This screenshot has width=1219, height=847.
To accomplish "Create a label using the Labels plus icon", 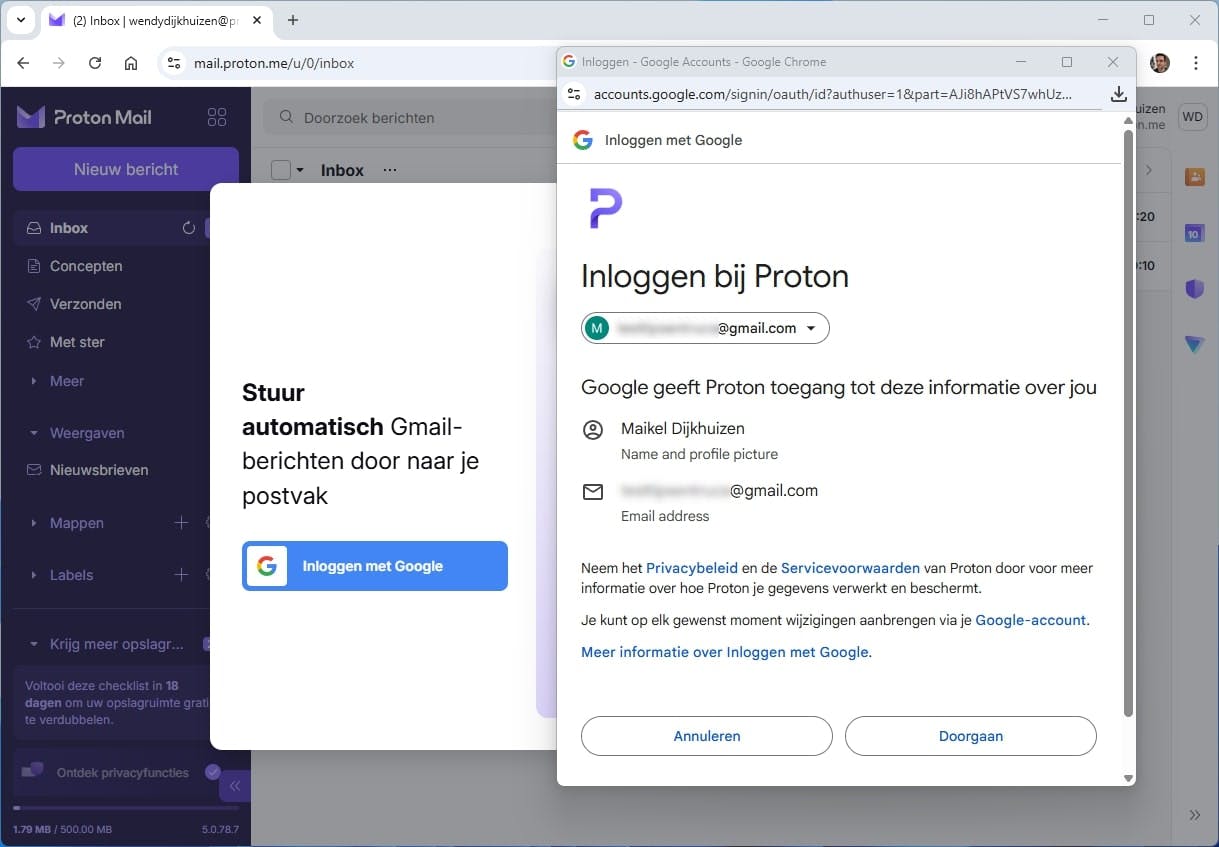I will 181,575.
